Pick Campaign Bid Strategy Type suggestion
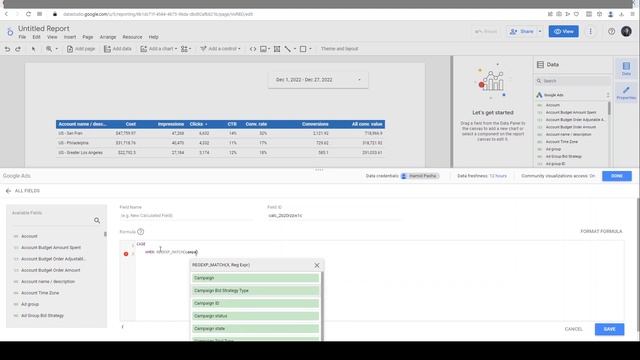Viewport: 640px width, 360px height. [x=256, y=291]
